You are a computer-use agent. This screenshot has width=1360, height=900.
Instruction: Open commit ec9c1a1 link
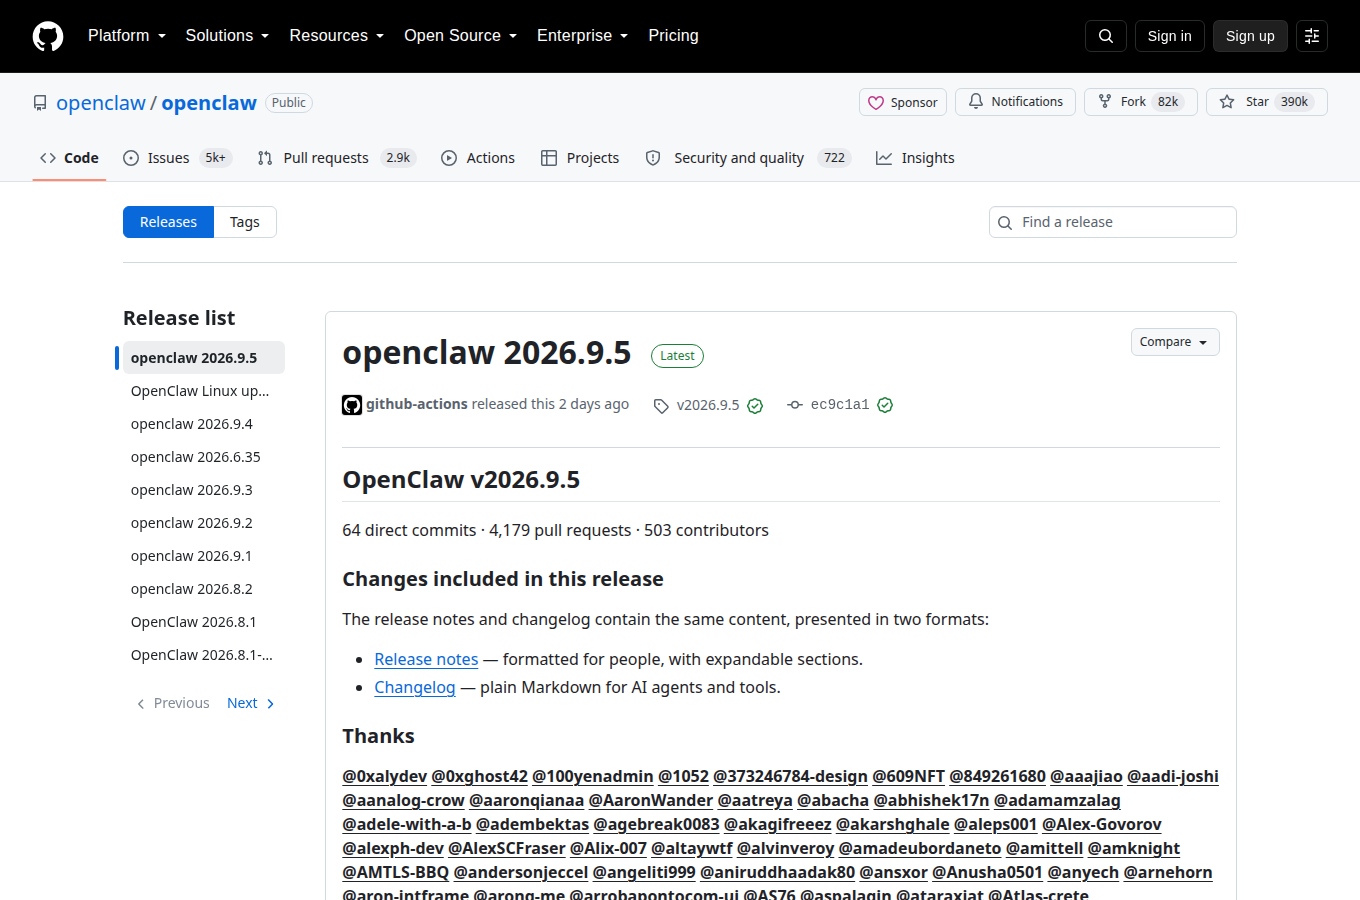(x=840, y=405)
